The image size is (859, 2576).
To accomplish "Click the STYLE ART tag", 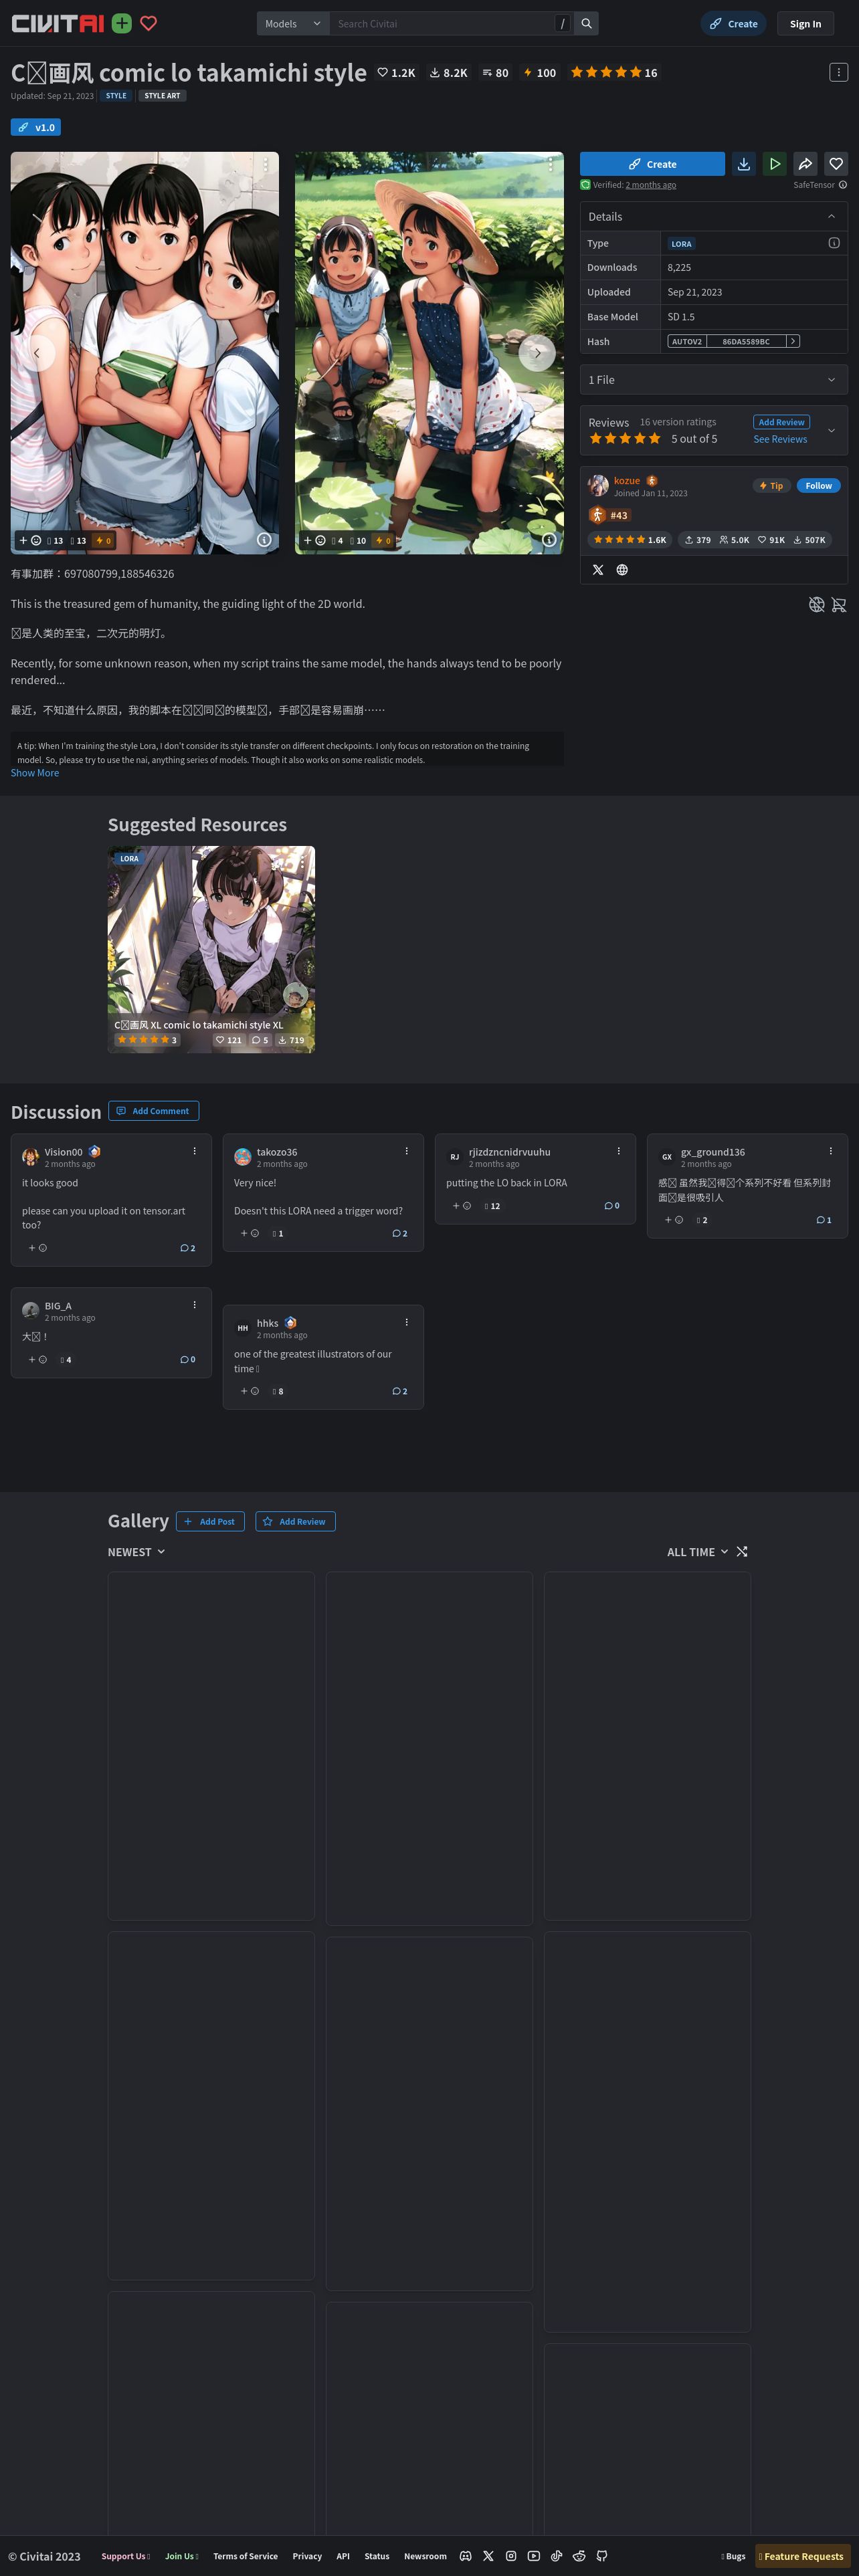I will point(162,96).
